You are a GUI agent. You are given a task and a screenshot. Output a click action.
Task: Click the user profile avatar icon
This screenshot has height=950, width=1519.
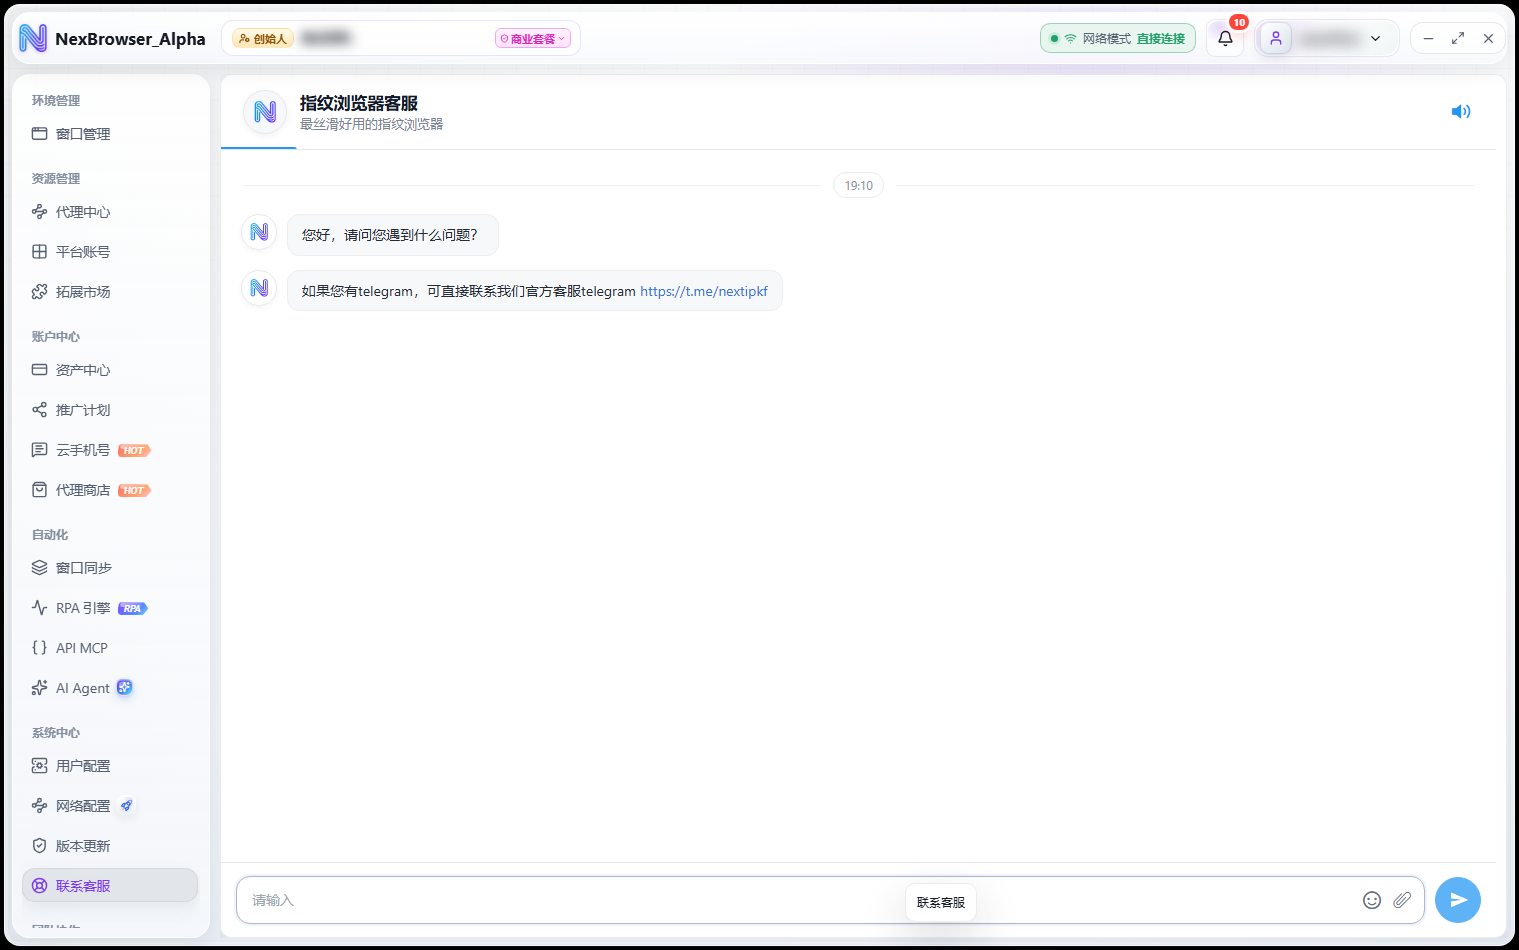pyautogui.click(x=1276, y=38)
